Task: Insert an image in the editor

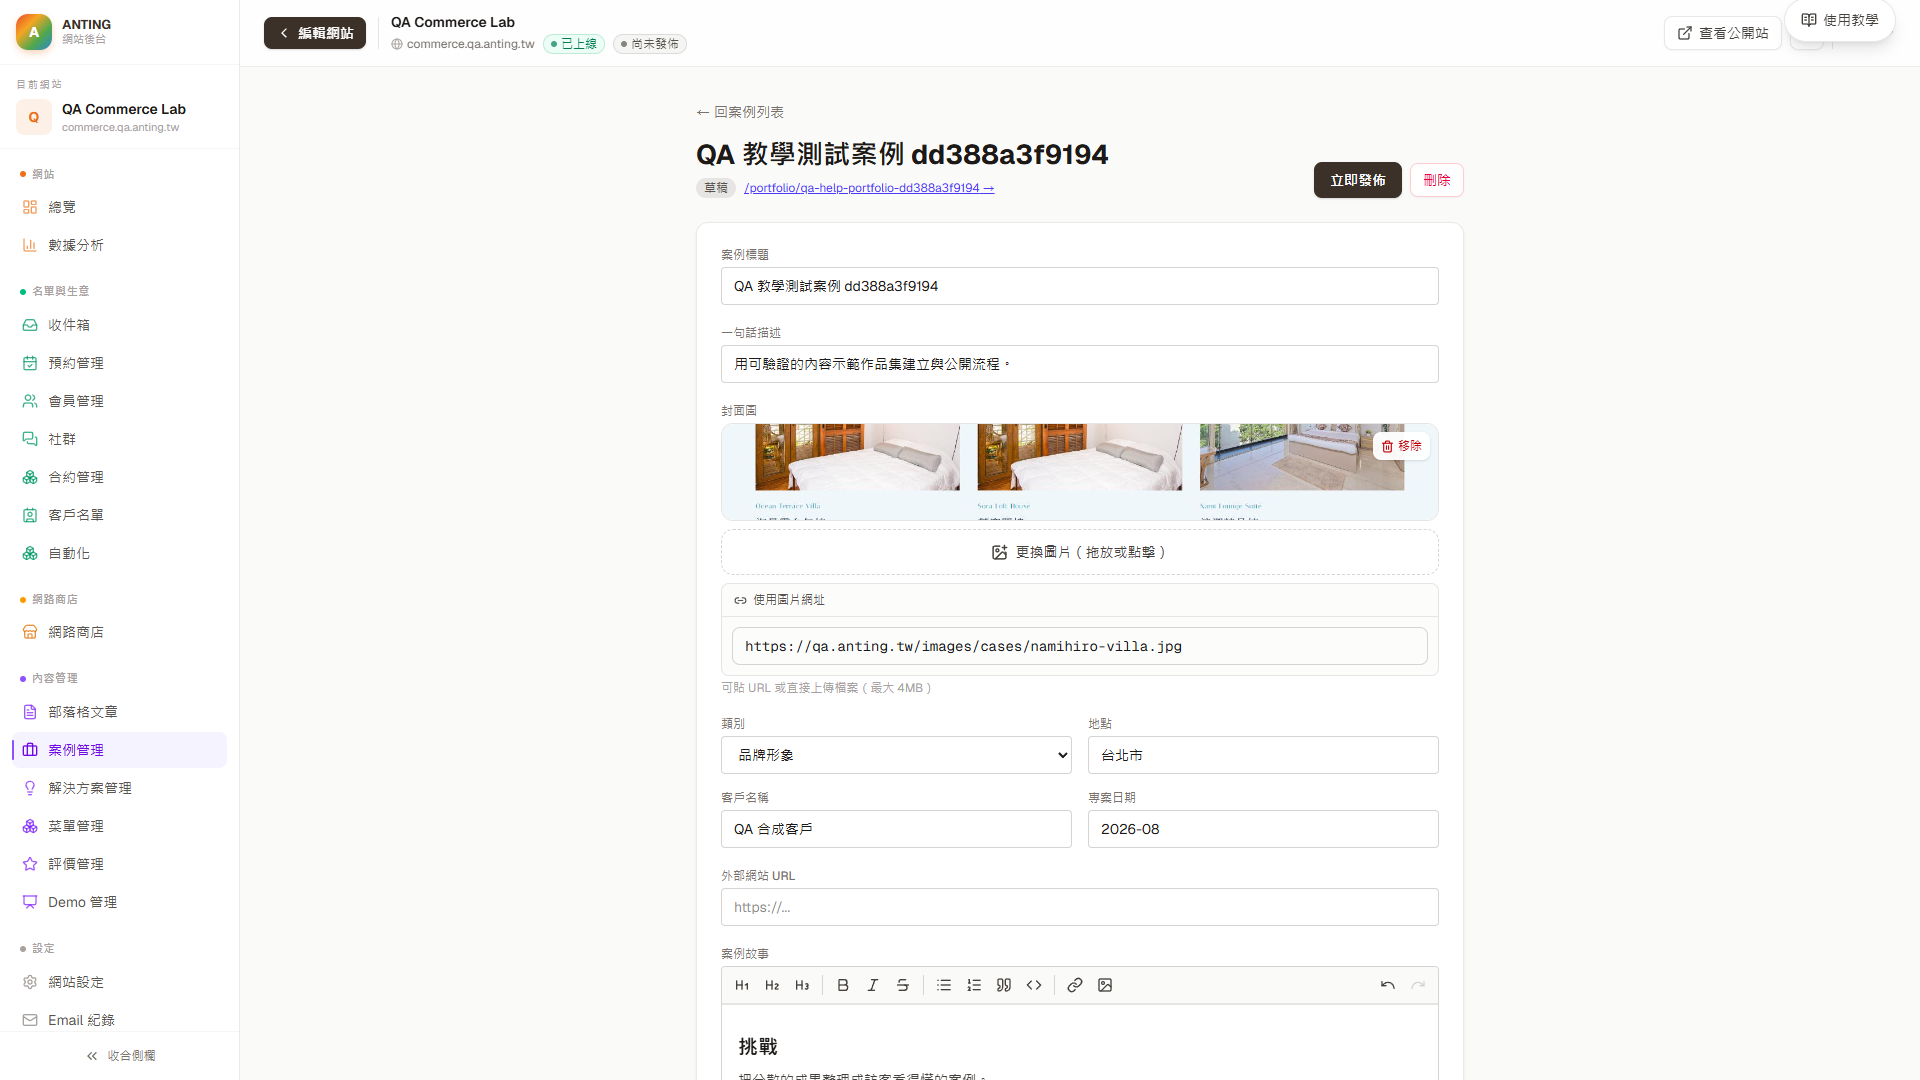Action: pyautogui.click(x=1105, y=985)
